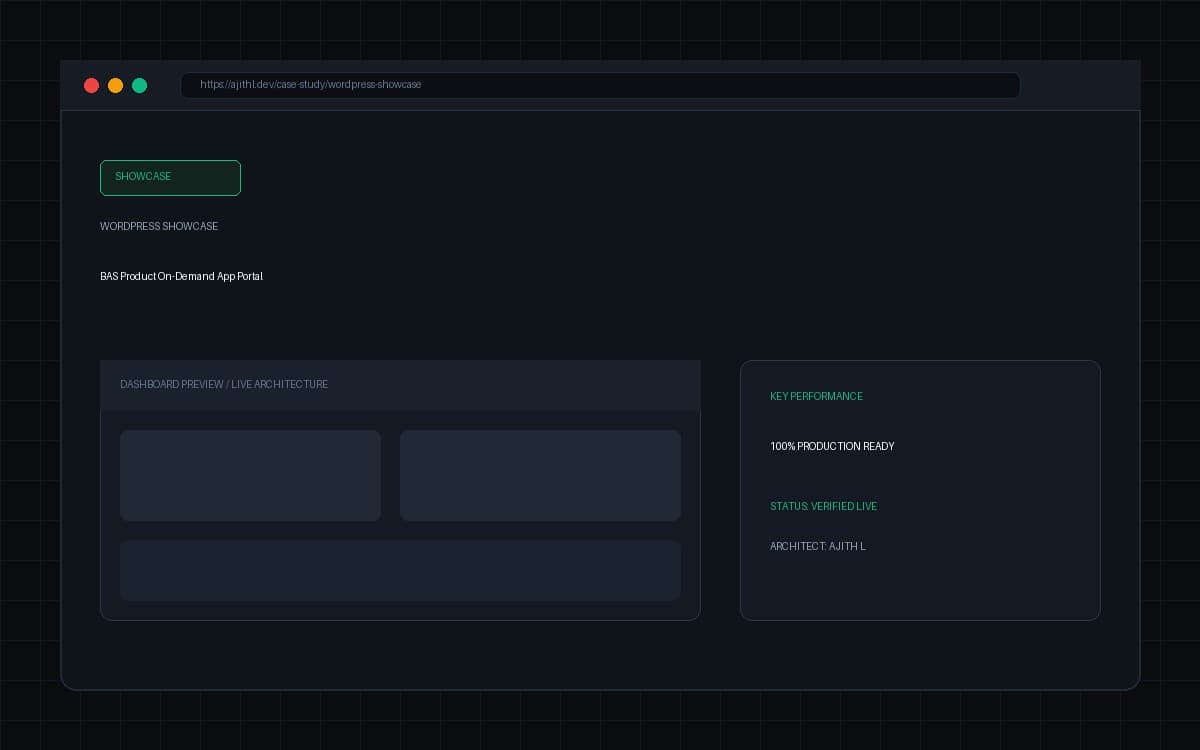Click the URL address bar
Viewport: 1200px width, 750px height.
600,85
